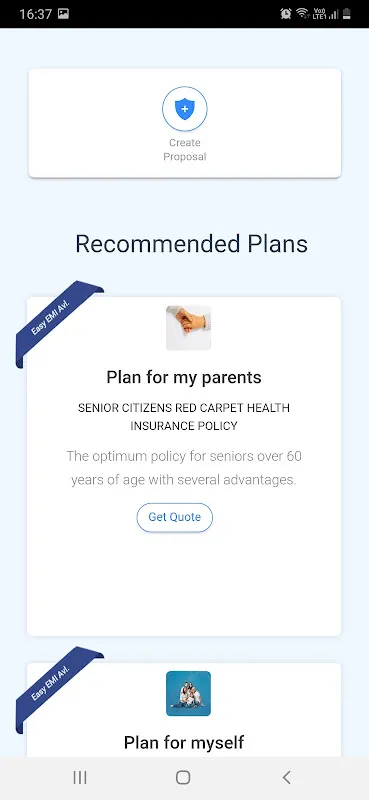Tap the Wi-Fi status icon

coord(302,14)
